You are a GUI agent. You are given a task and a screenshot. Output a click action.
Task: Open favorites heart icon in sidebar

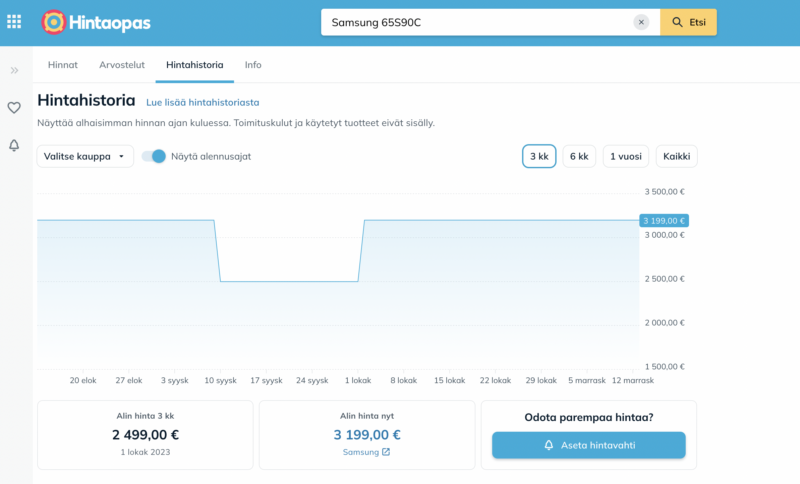14,108
